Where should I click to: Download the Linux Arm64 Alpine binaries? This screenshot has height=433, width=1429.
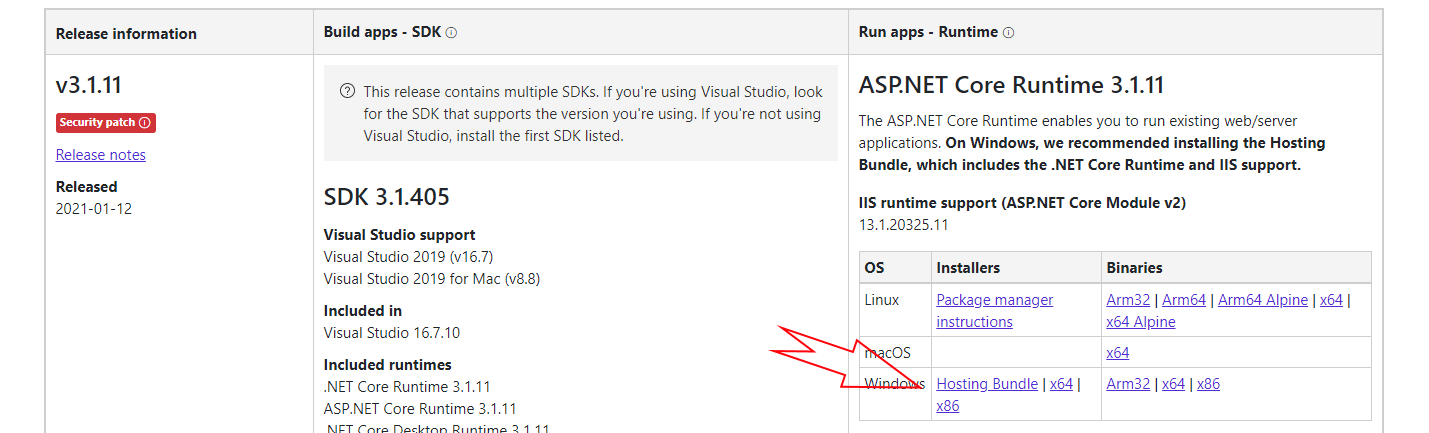coord(1263,300)
